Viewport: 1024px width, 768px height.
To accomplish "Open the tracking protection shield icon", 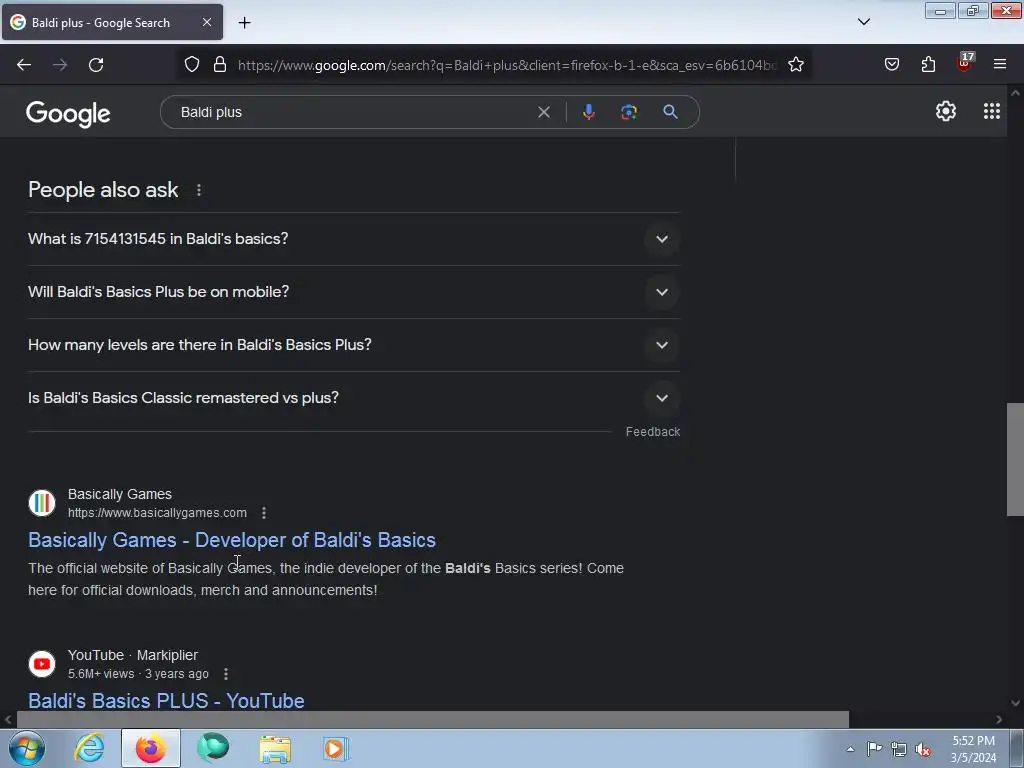I will pyautogui.click(x=191, y=65).
